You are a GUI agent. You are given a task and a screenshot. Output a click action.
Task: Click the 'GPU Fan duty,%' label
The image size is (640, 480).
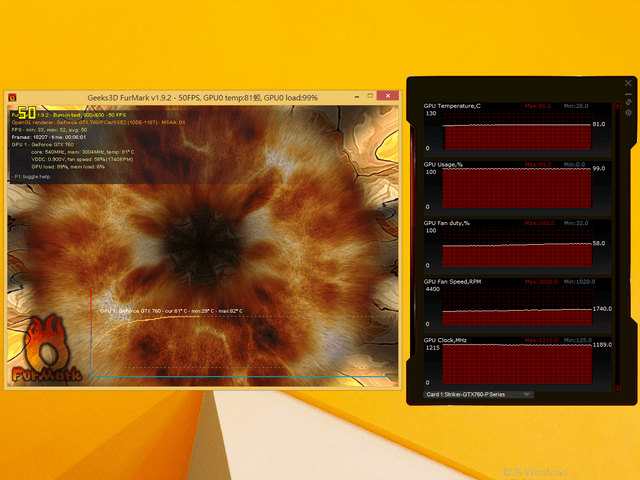coord(447,223)
